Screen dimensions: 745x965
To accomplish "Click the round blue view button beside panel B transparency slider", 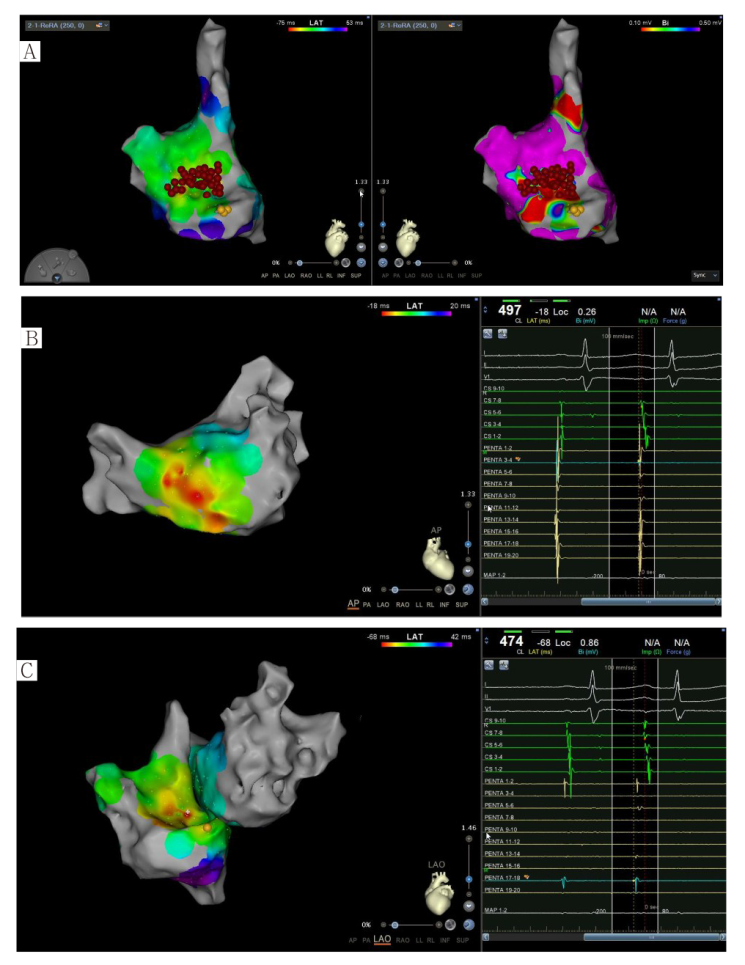I will [468, 589].
